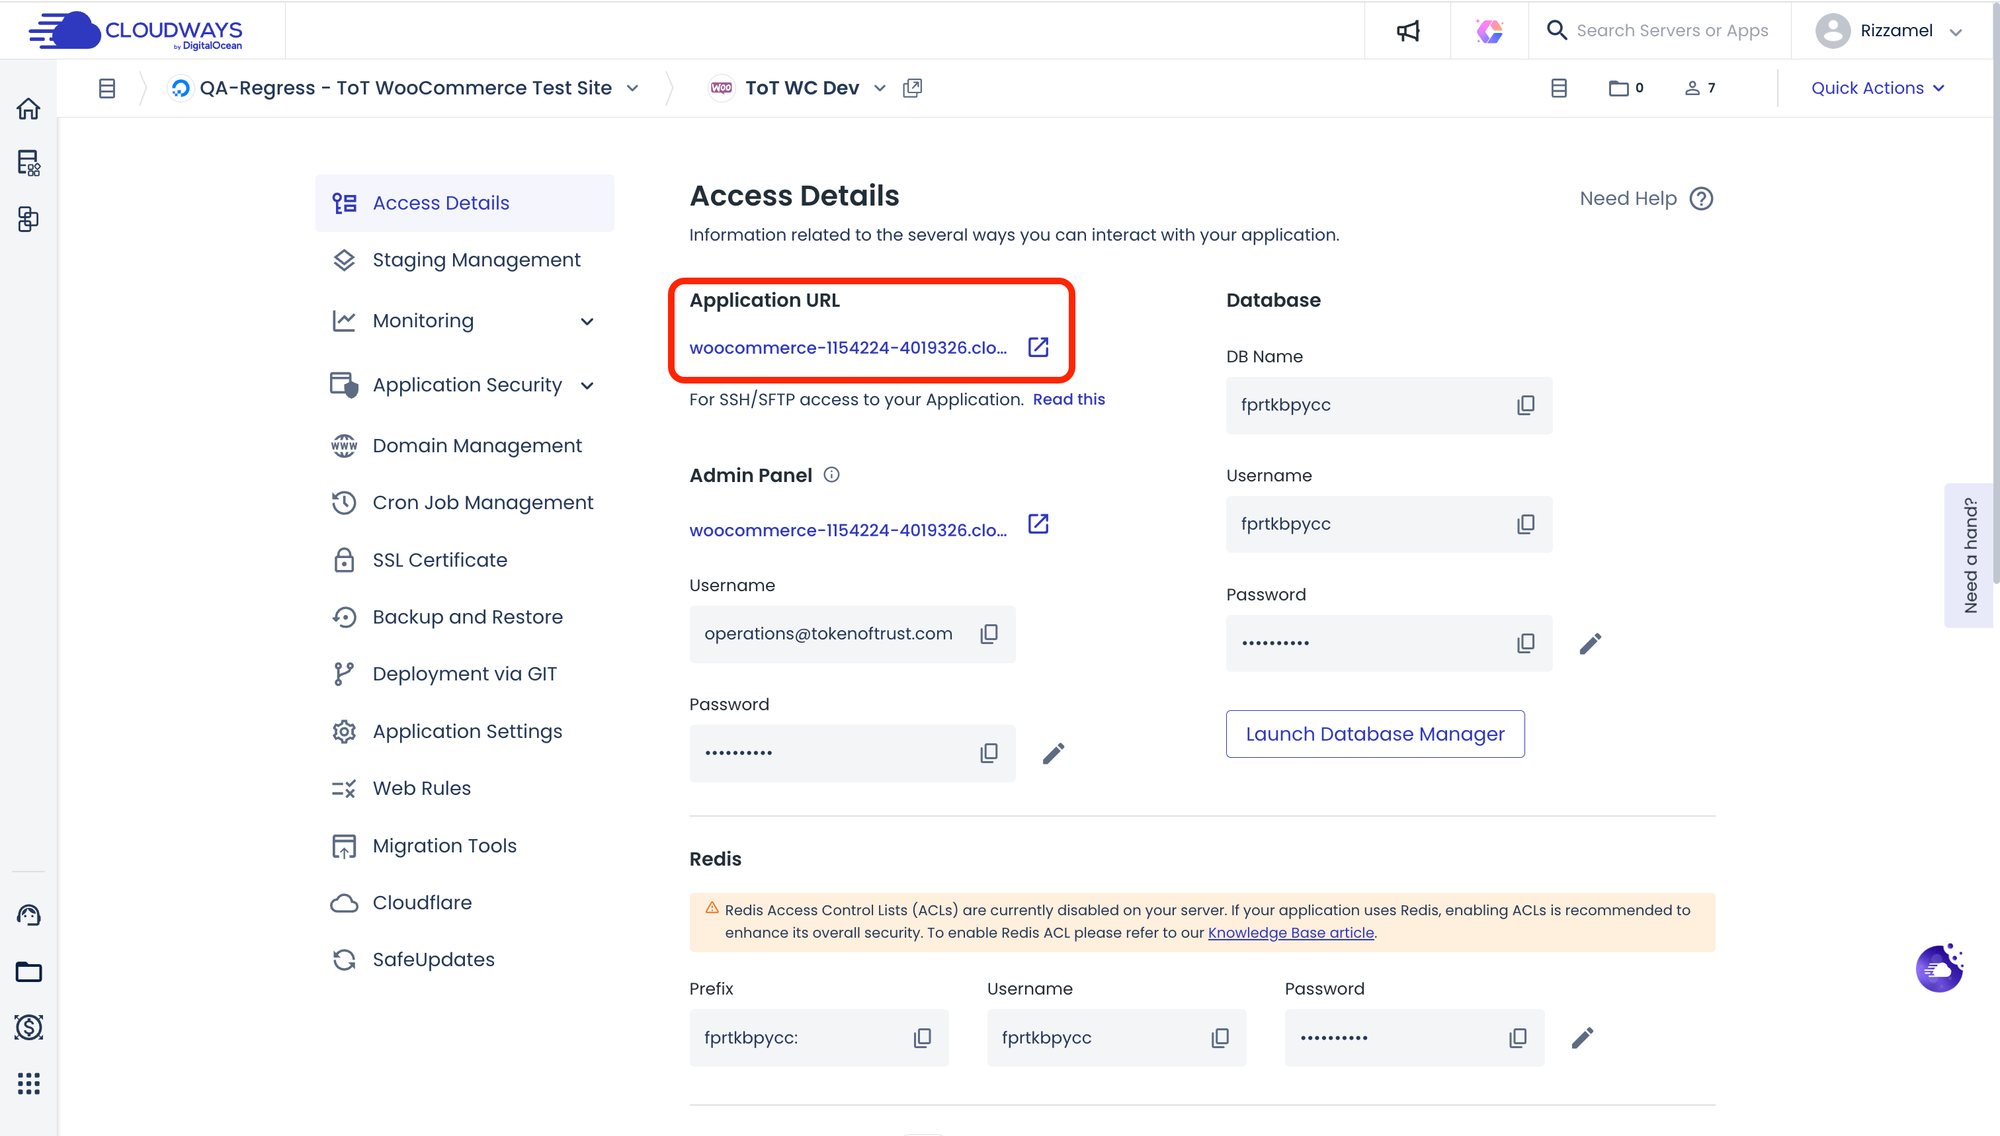Open the Quick Actions dropdown
Image resolution: width=2000 pixels, height=1136 pixels.
tap(1877, 88)
